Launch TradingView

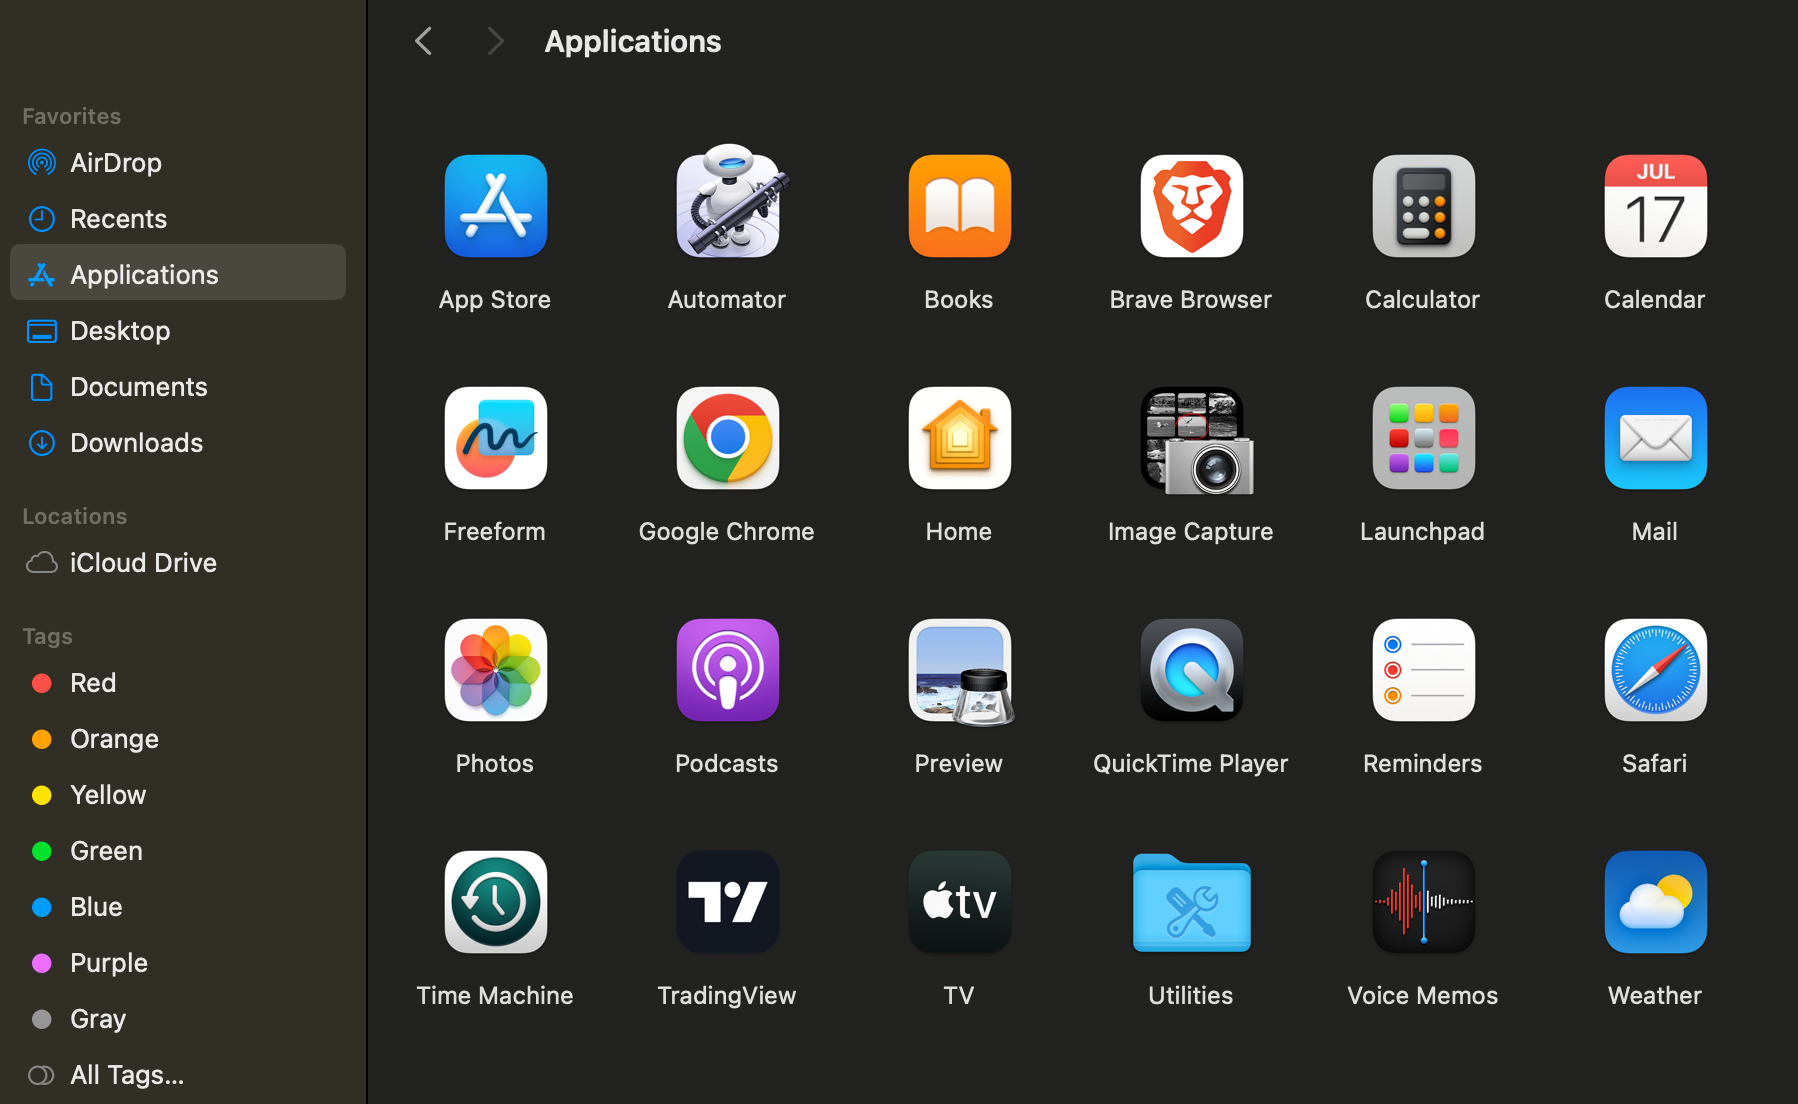727,902
